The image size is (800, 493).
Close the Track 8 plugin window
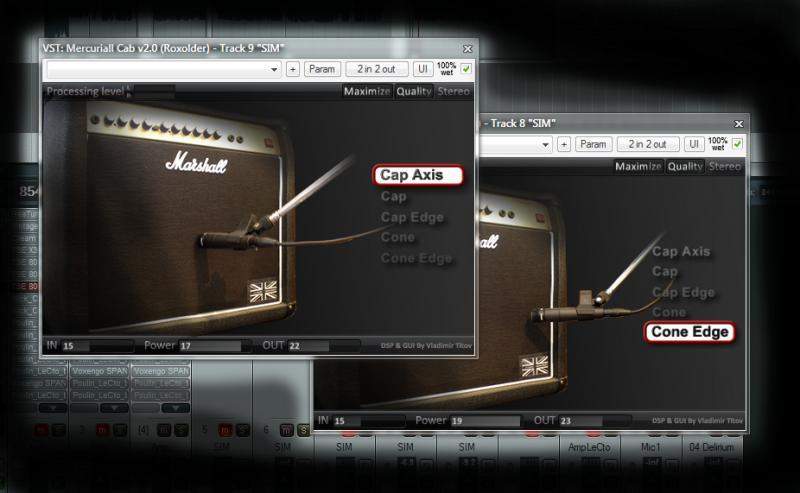pos(739,124)
